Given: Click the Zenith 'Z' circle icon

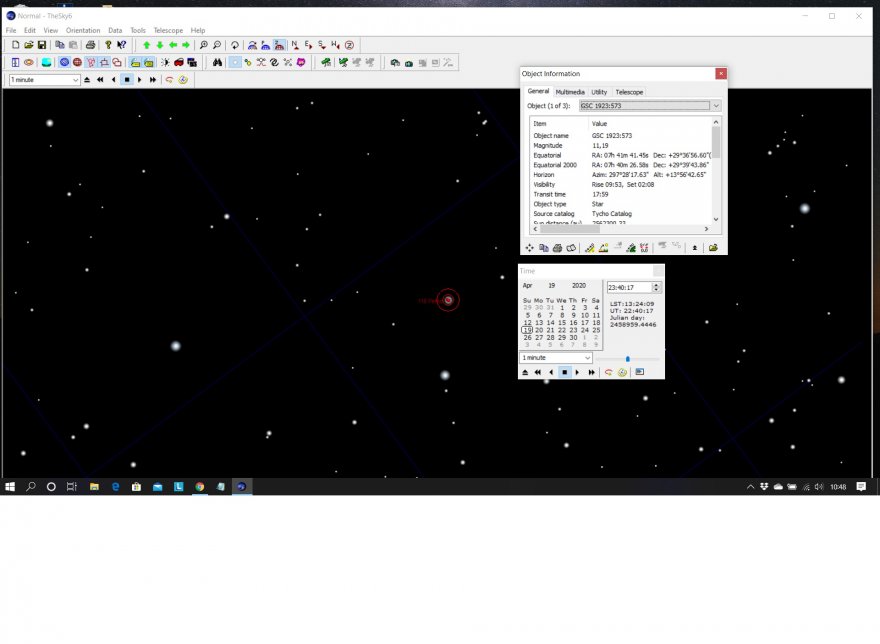Looking at the screenshot, I should pos(349,45).
